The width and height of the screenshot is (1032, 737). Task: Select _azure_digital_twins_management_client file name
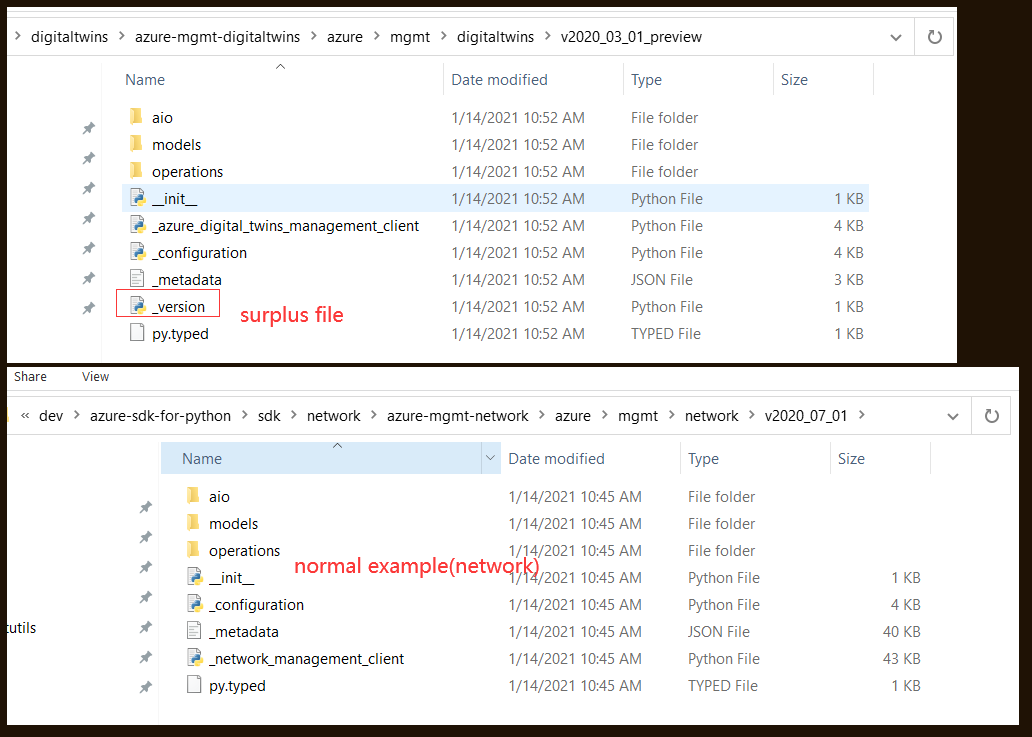(285, 226)
